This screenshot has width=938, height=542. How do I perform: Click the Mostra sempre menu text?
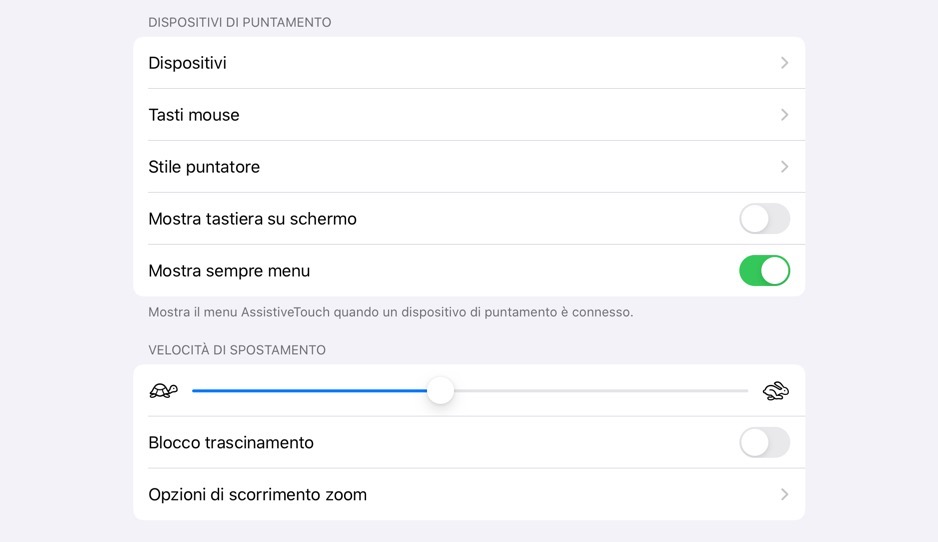[229, 271]
